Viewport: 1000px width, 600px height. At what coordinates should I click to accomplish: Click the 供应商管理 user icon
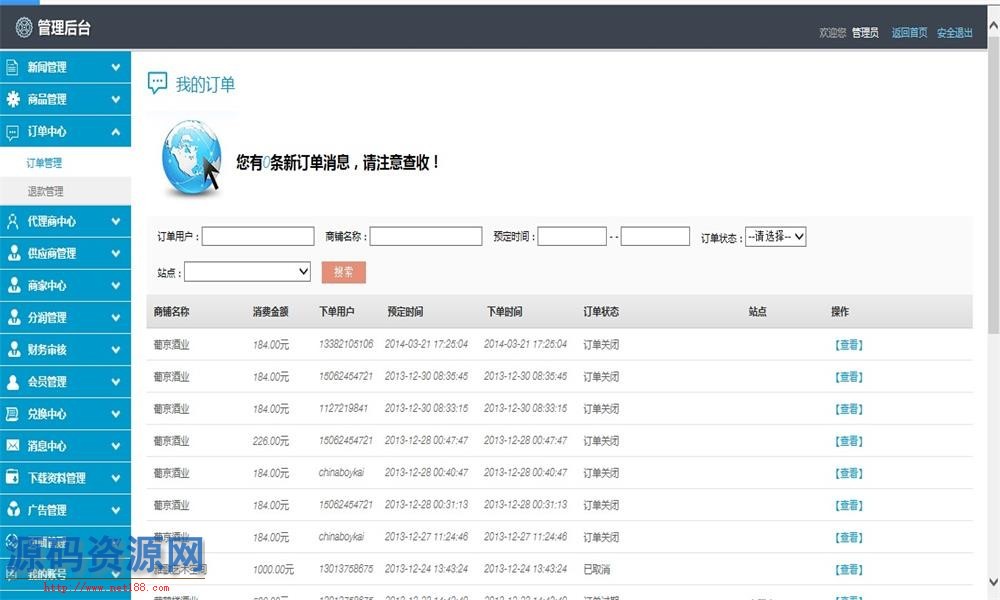click(14, 253)
